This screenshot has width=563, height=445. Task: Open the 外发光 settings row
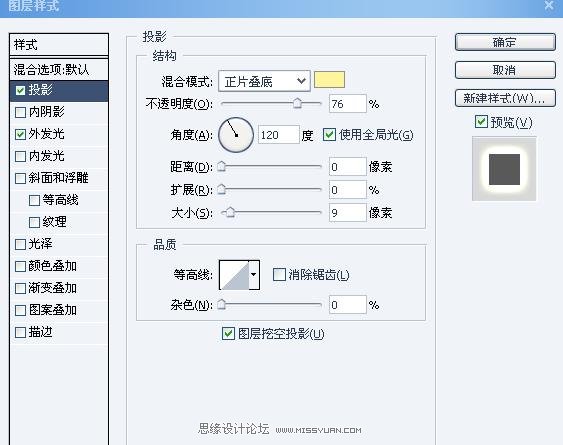pyautogui.click(x=59, y=134)
